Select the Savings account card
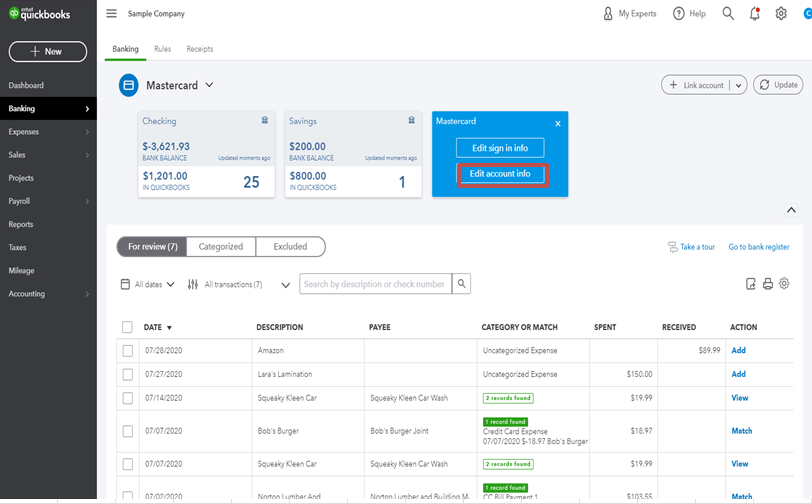The width and height of the screenshot is (812, 504). (x=353, y=154)
